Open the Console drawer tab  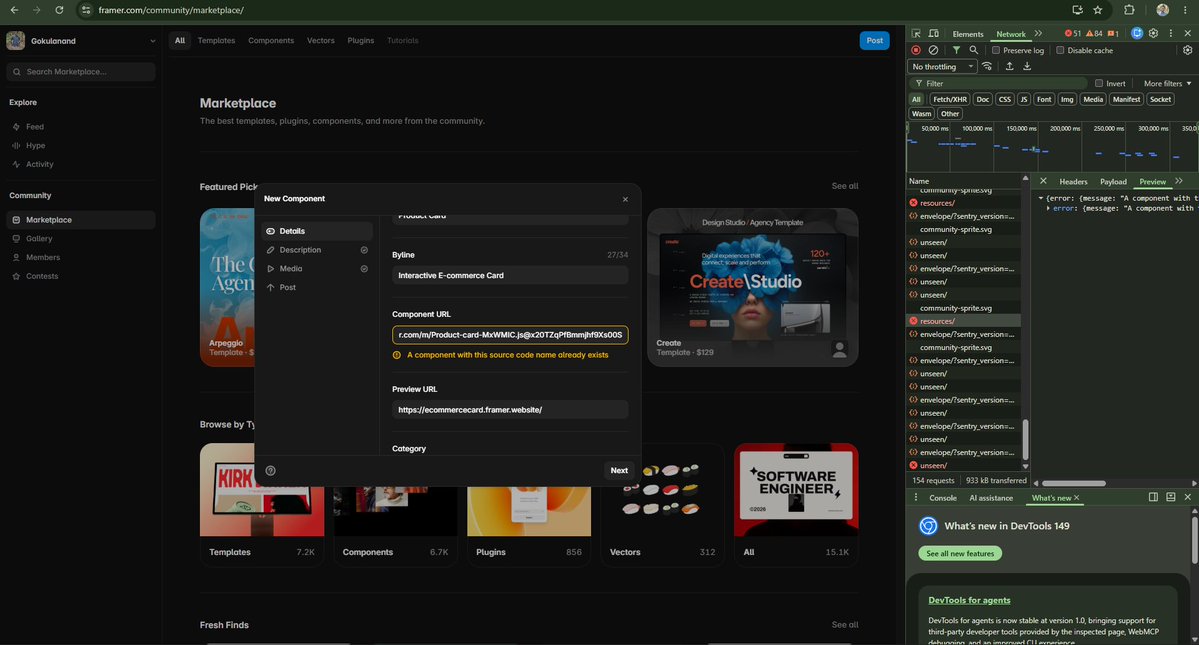click(943, 498)
